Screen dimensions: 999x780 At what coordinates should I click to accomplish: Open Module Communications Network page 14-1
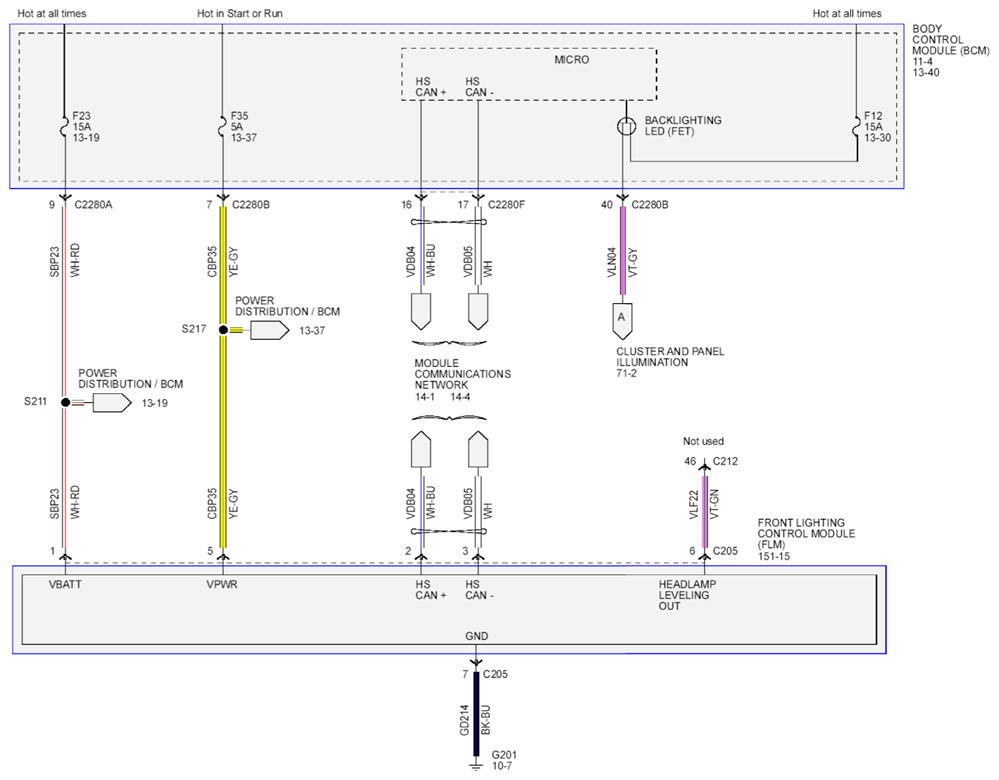tap(425, 397)
